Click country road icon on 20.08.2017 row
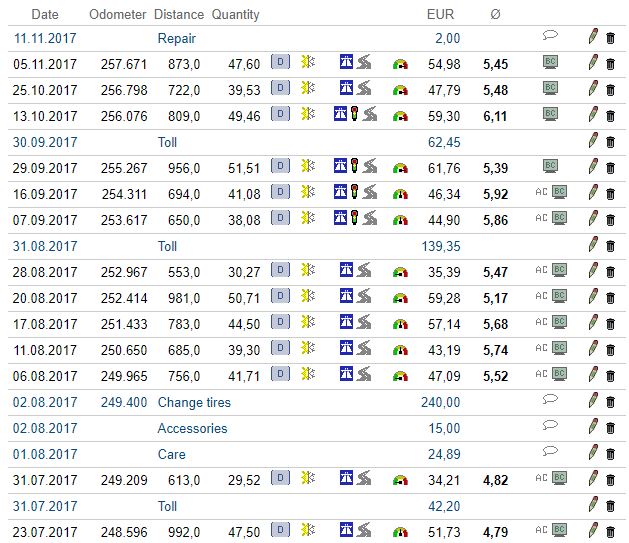 (x=367, y=297)
